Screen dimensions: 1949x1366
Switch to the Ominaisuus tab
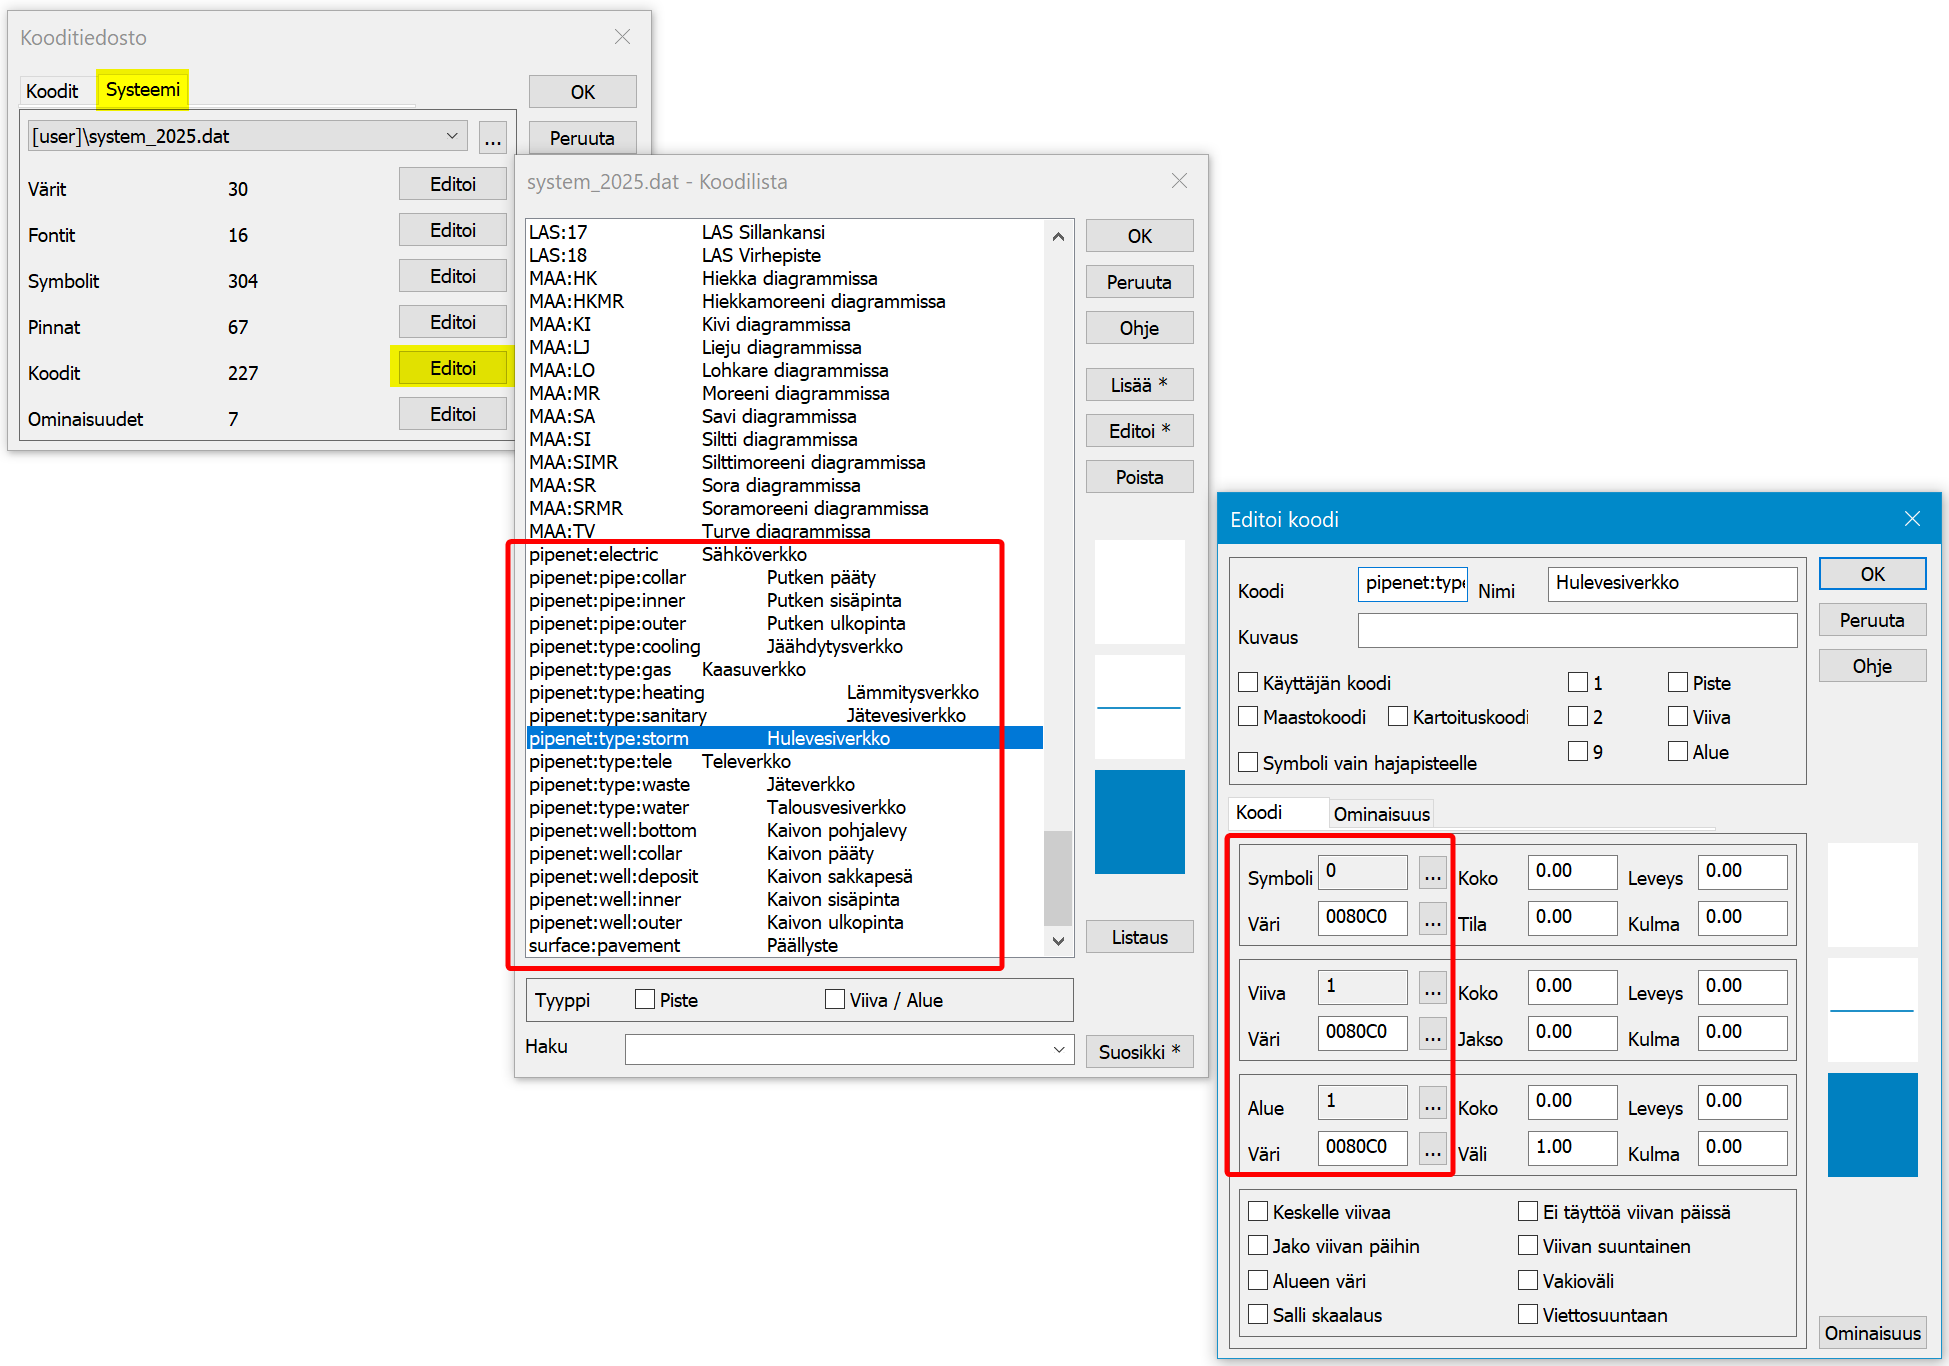1381,814
